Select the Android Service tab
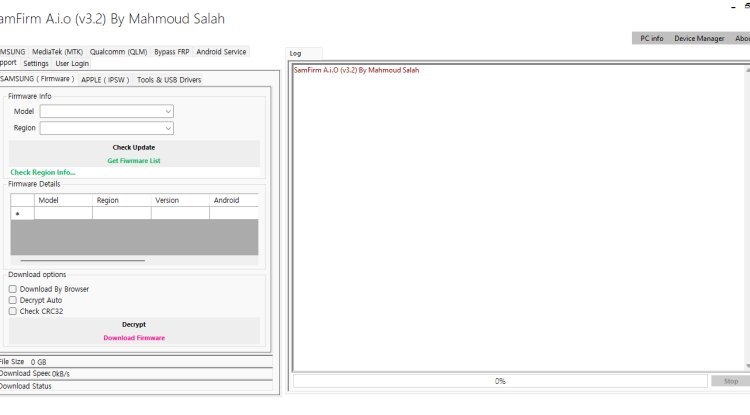 pos(221,52)
